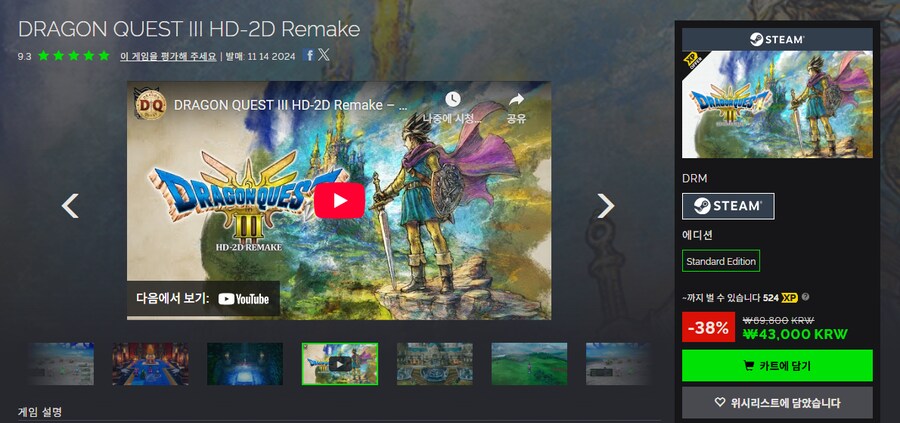900x423 pixels.
Task: Click the green star rating row
Action: pos(73,56)
